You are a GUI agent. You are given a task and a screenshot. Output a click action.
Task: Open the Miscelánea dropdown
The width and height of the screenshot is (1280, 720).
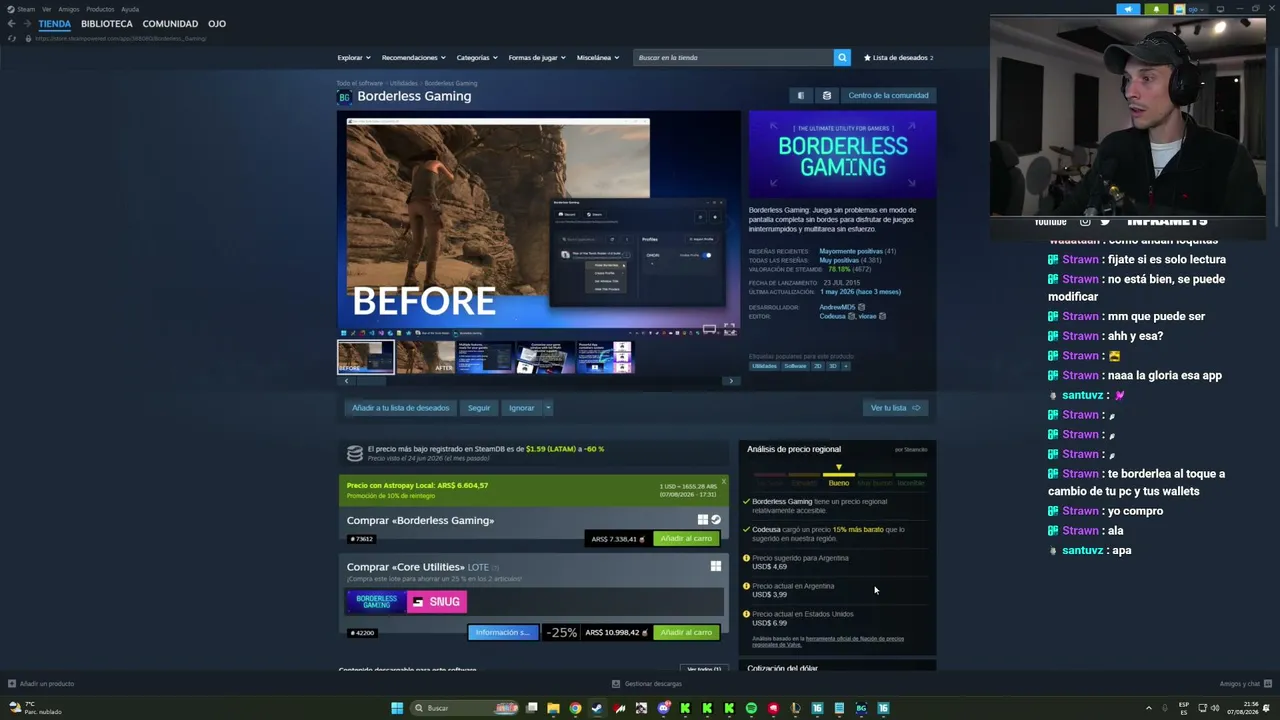tap(598, 58)
